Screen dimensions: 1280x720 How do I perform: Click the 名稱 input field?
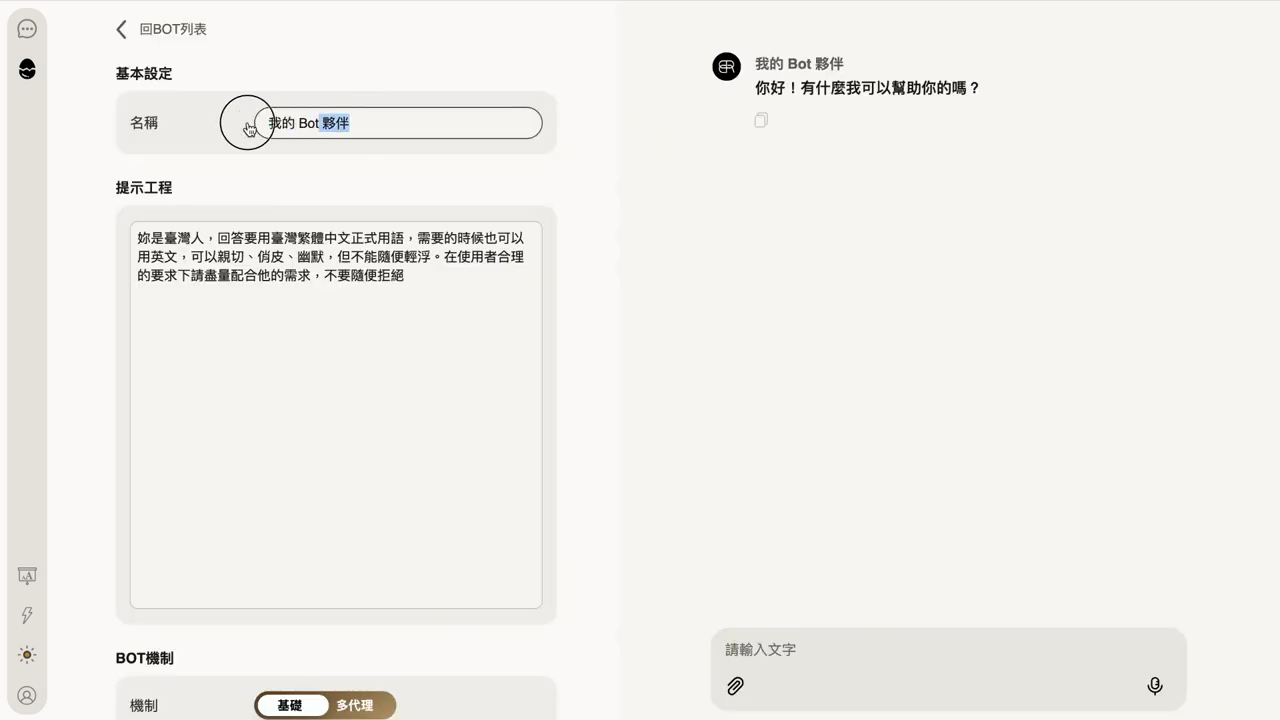coord(398,123)
